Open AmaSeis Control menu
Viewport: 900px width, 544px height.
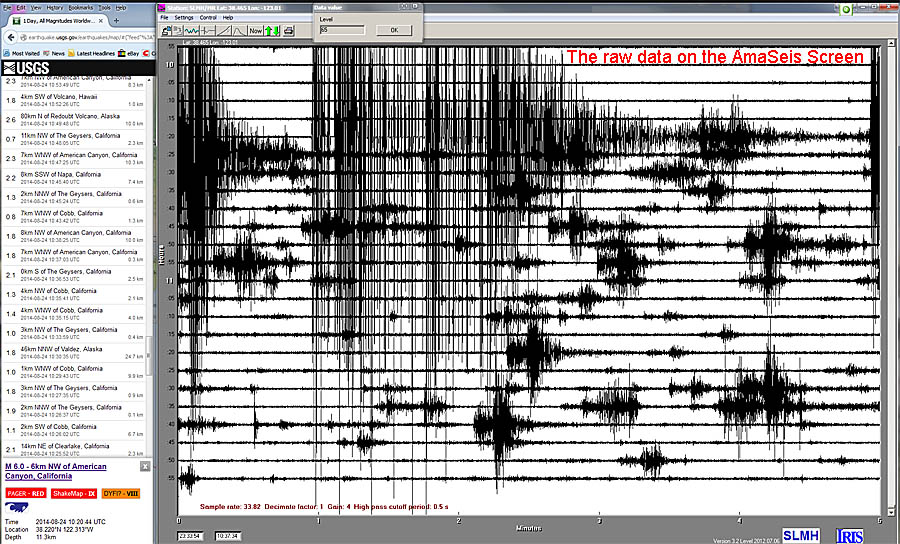208,18
